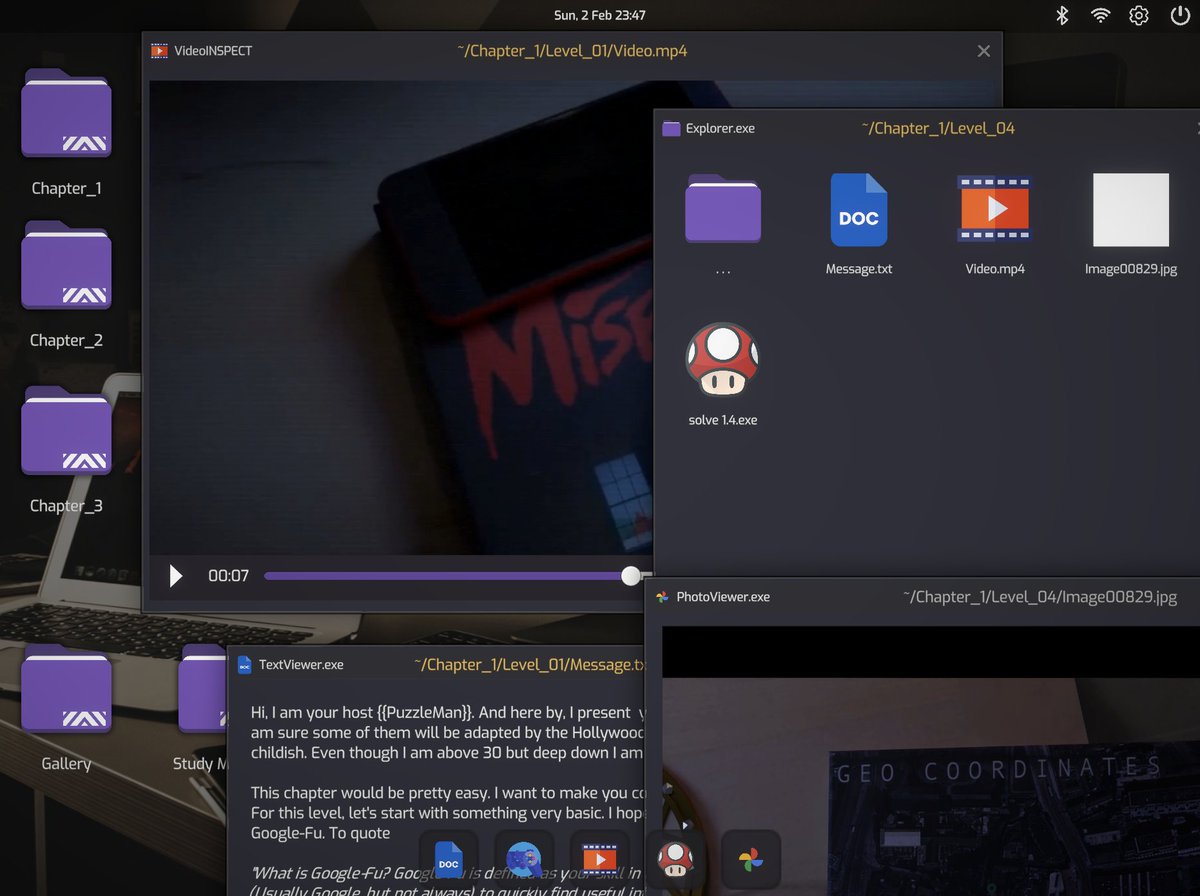The height and width of the screenshot is (896, 1200).
Task: Open the Study Materials desktop folder
Action: 203,688
